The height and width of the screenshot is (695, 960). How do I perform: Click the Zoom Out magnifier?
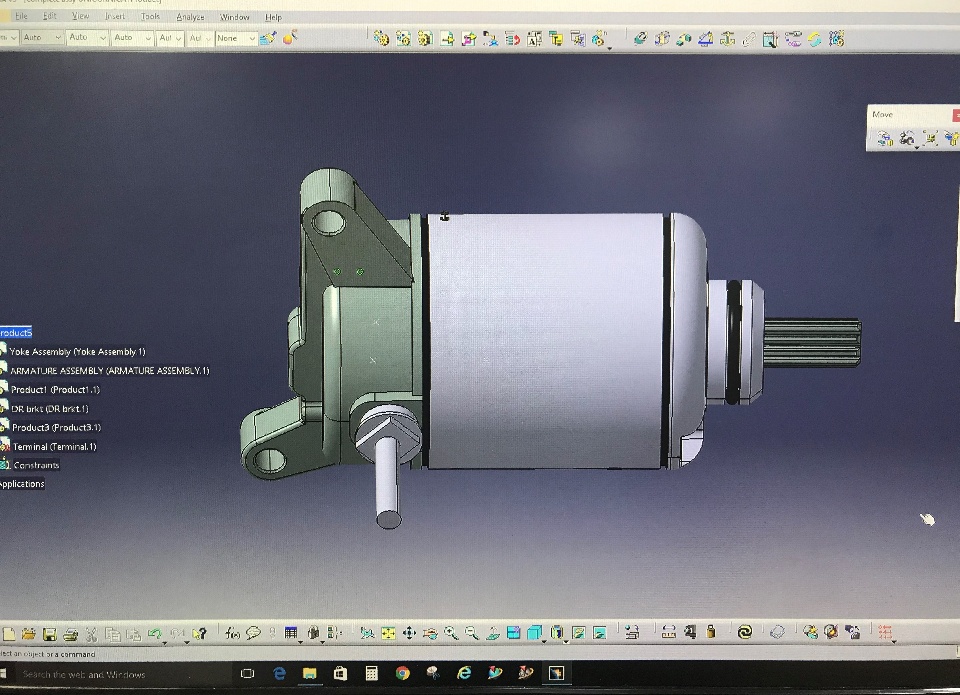(471, 633)
